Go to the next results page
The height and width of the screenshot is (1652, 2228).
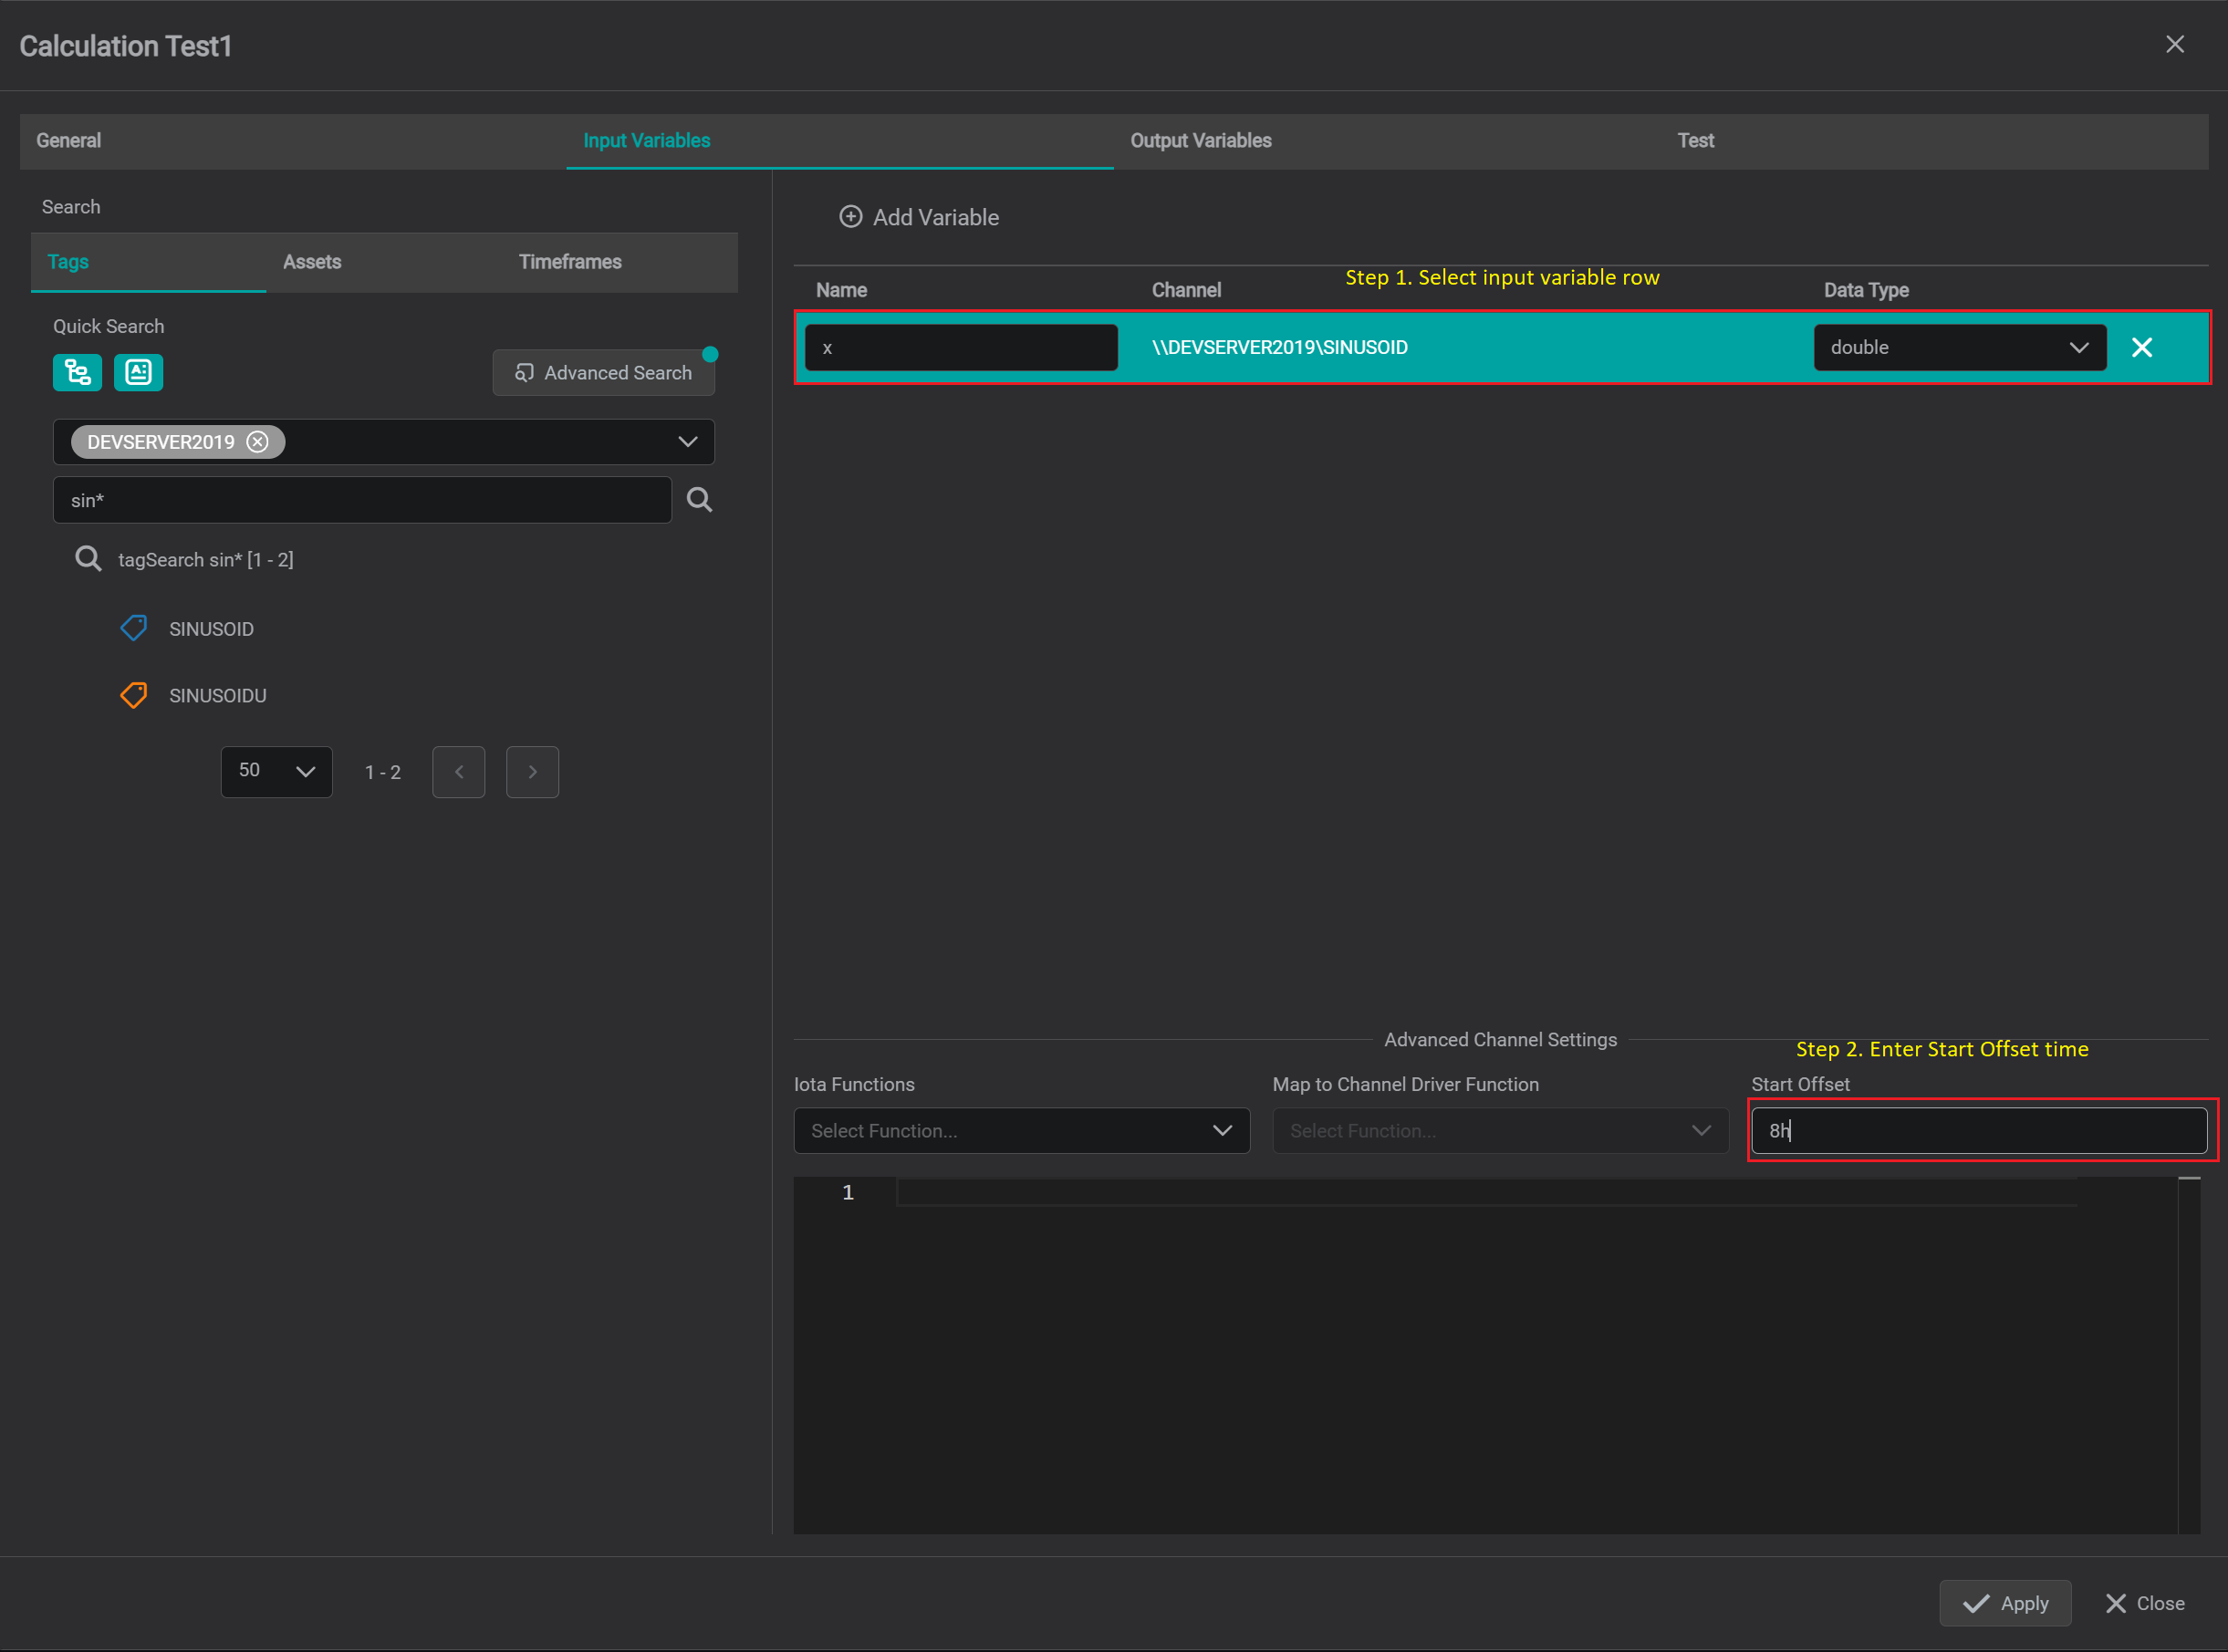click(x=533, y=772)
